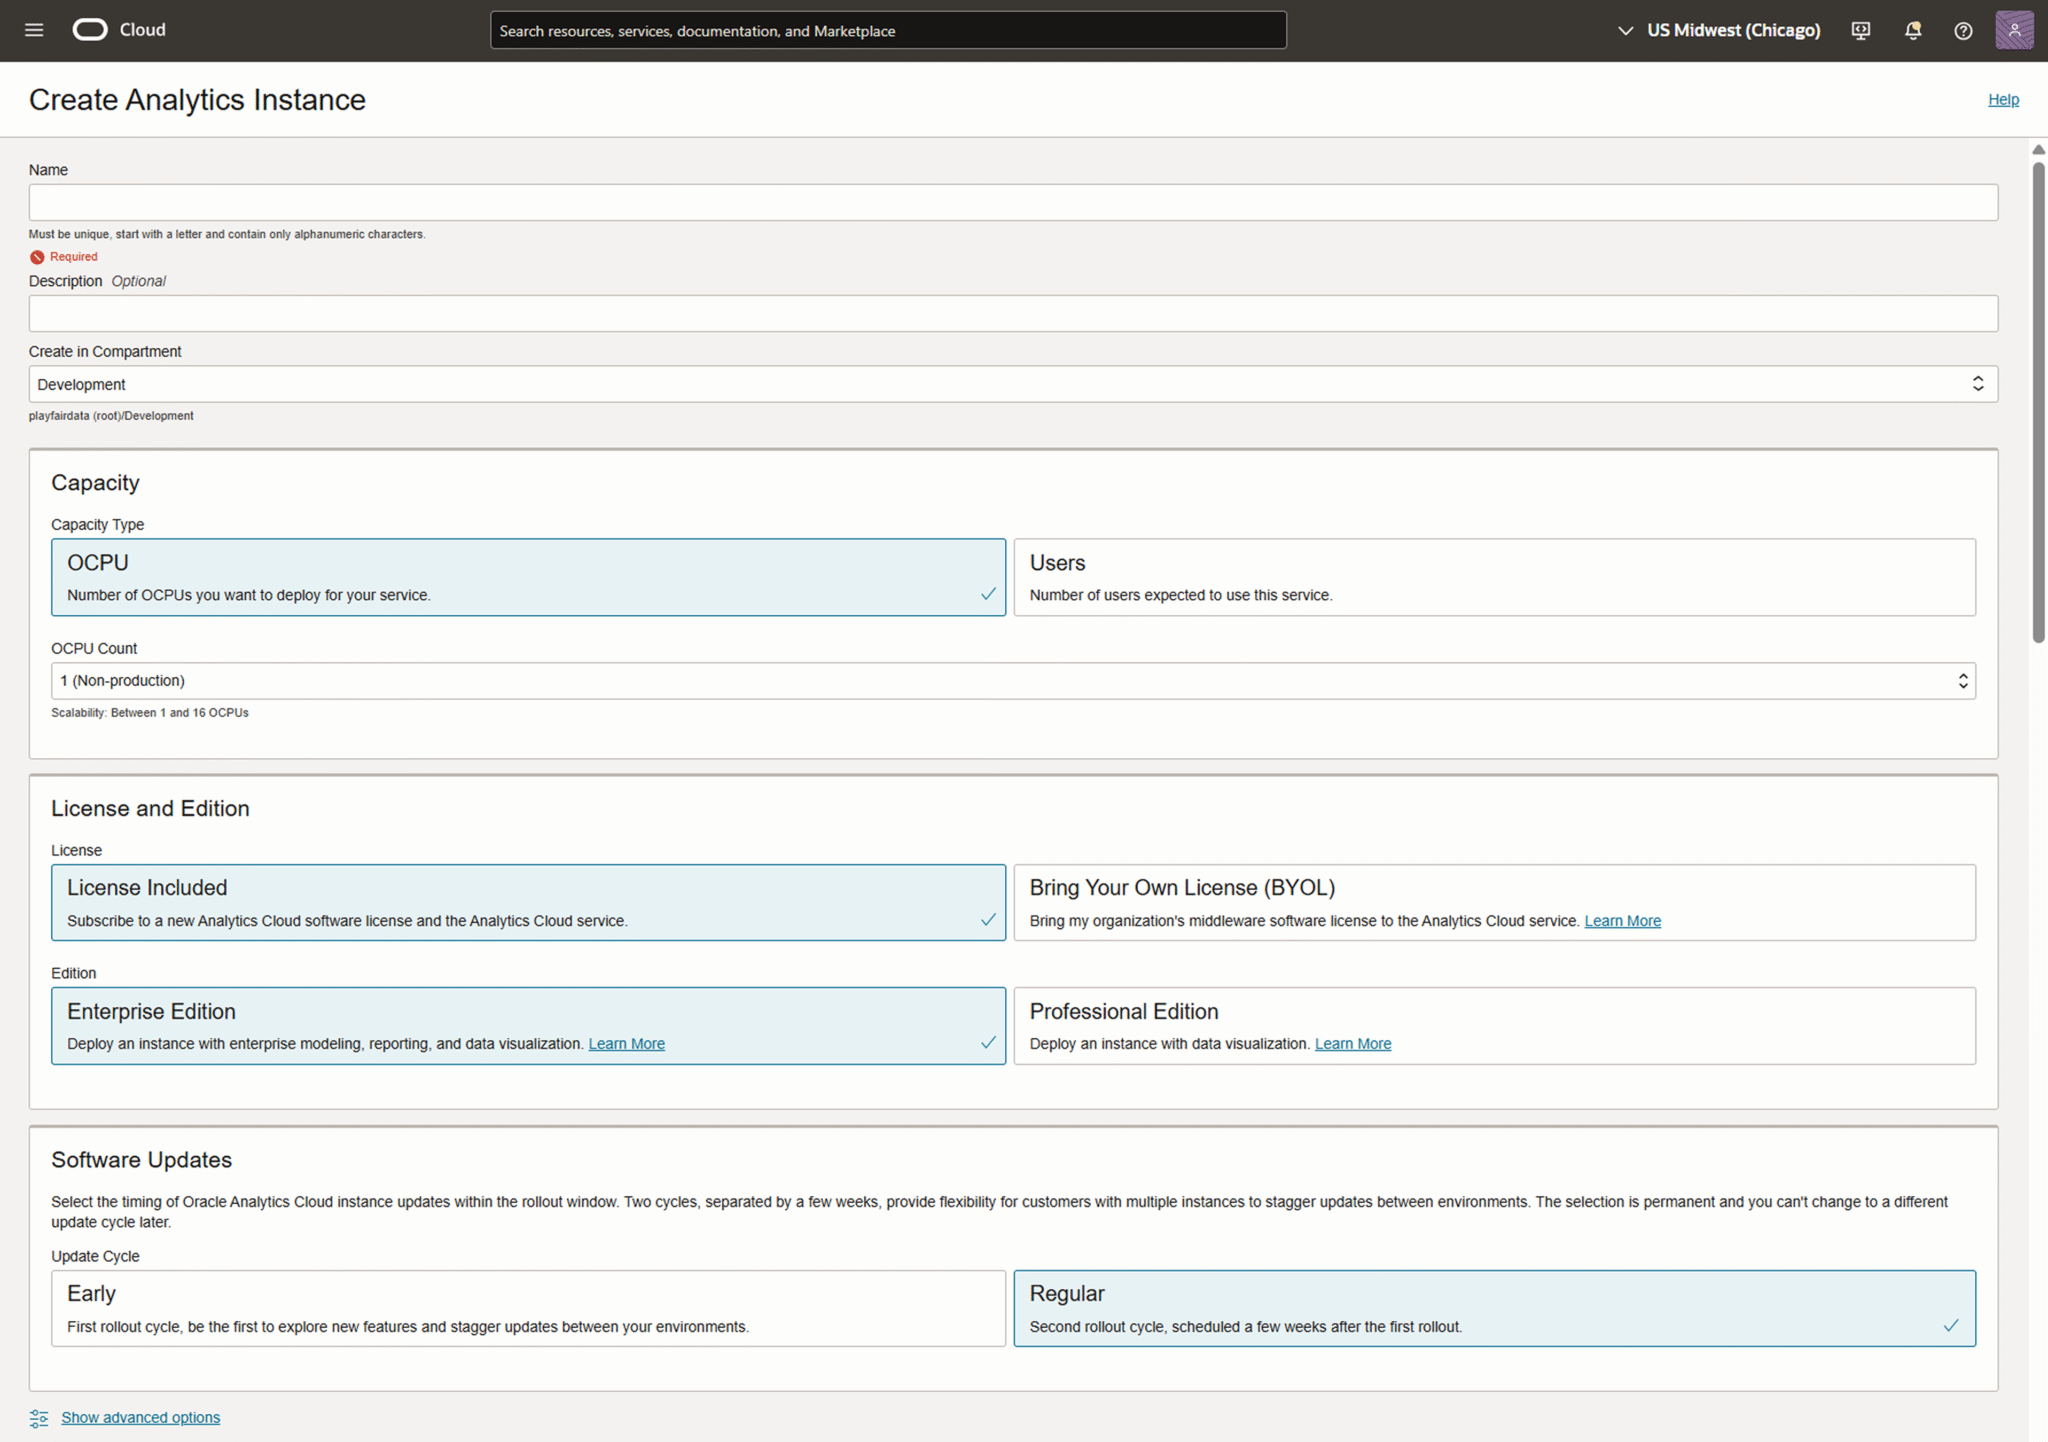
Task: Click the Create Analytics Instance heading
Action: pyautogui.click(x=197, y=100)
